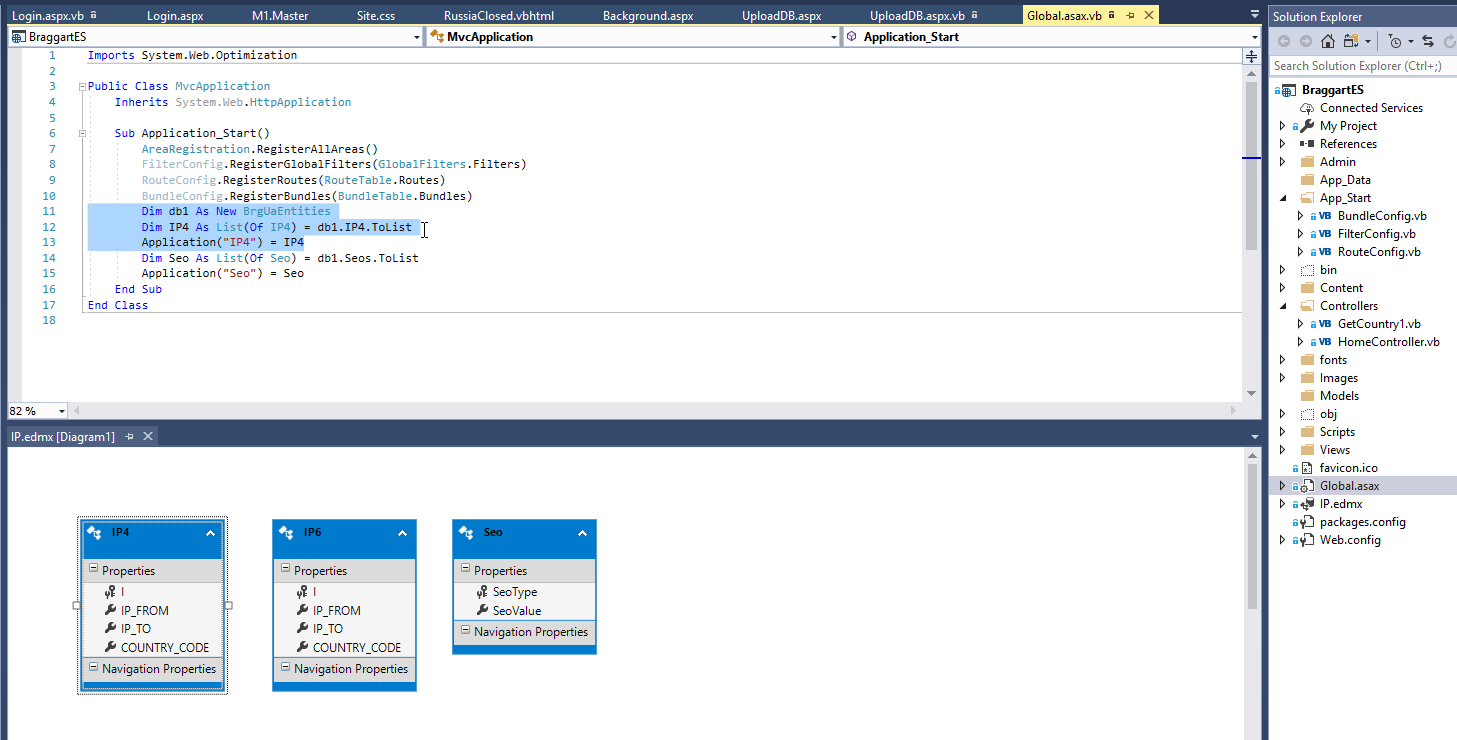This screenshot has width=1457, height=740.
Task: Switch to the Site.css tab
Action: tap(376, 16)
